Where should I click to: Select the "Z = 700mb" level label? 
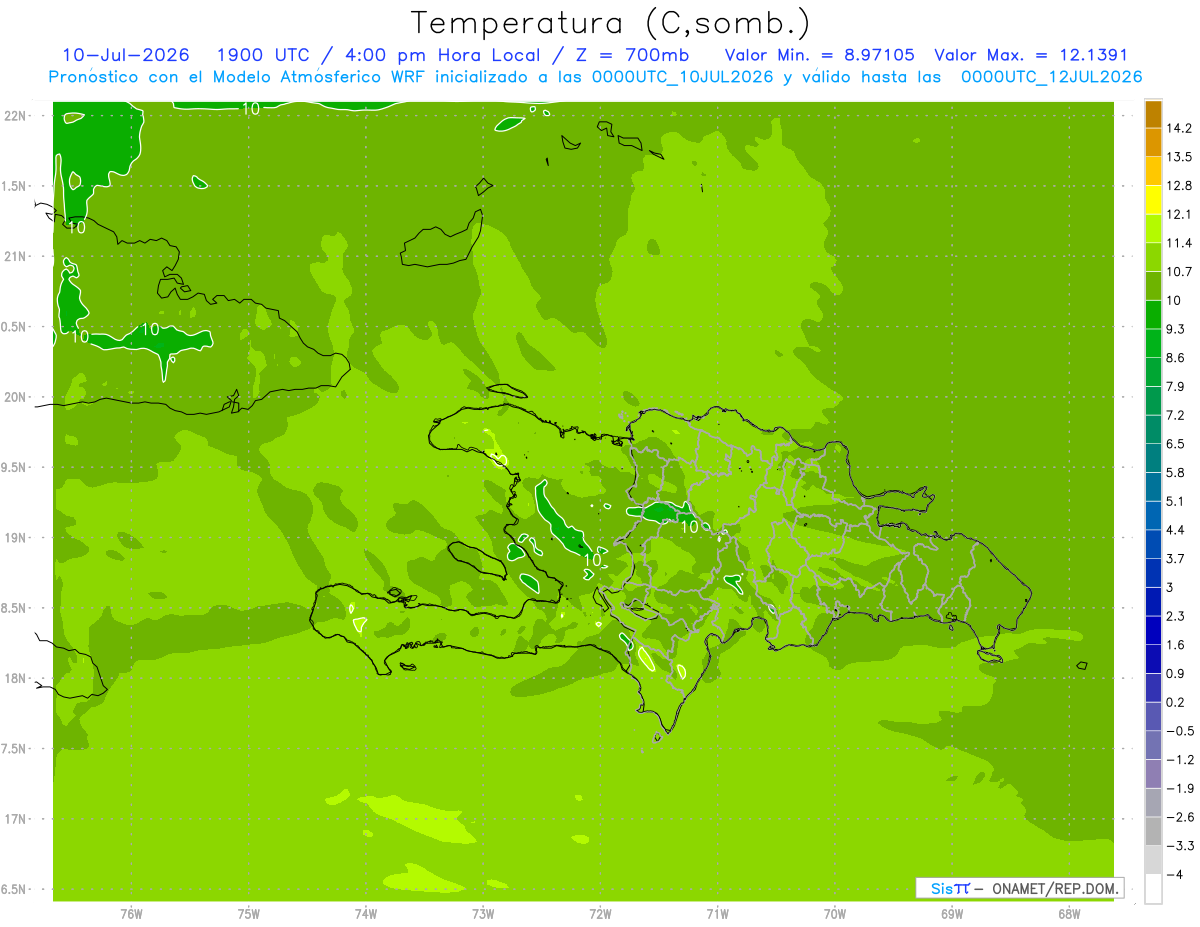click(x=634, y=55)
